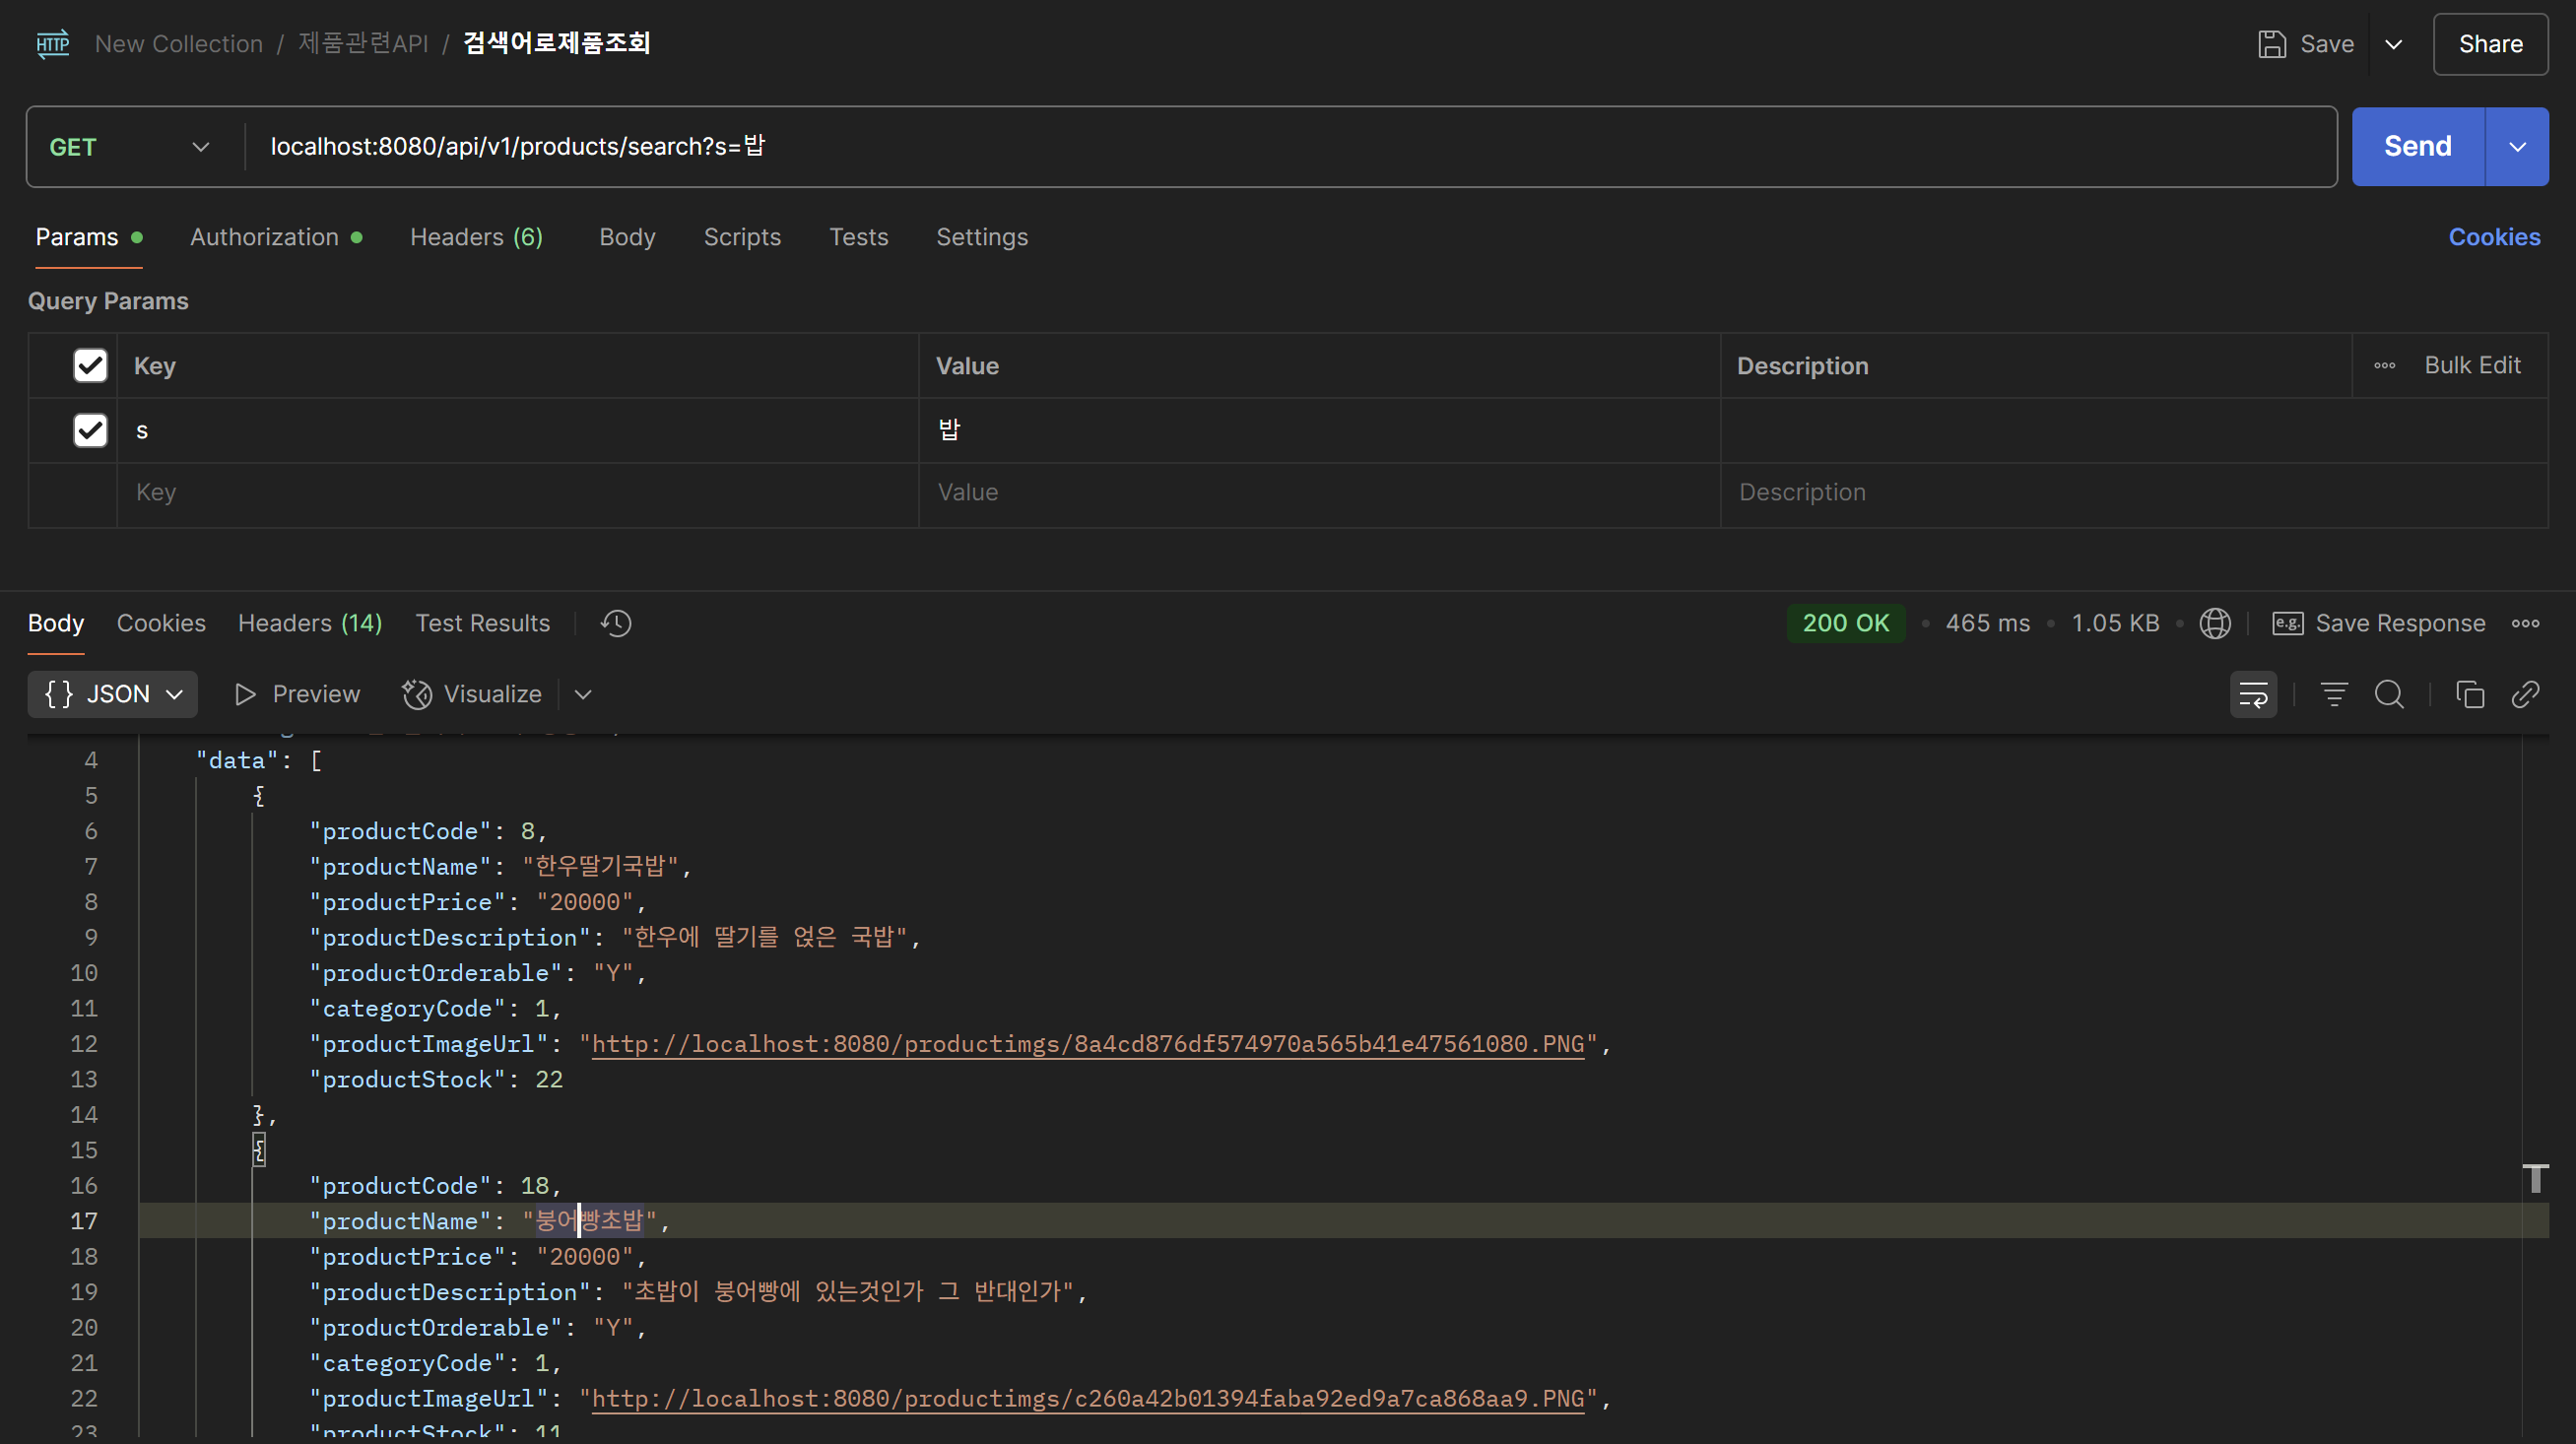Open the GET method dropdown
This screenshot has width=2576, height=1444.
click(x=130, y=147)
